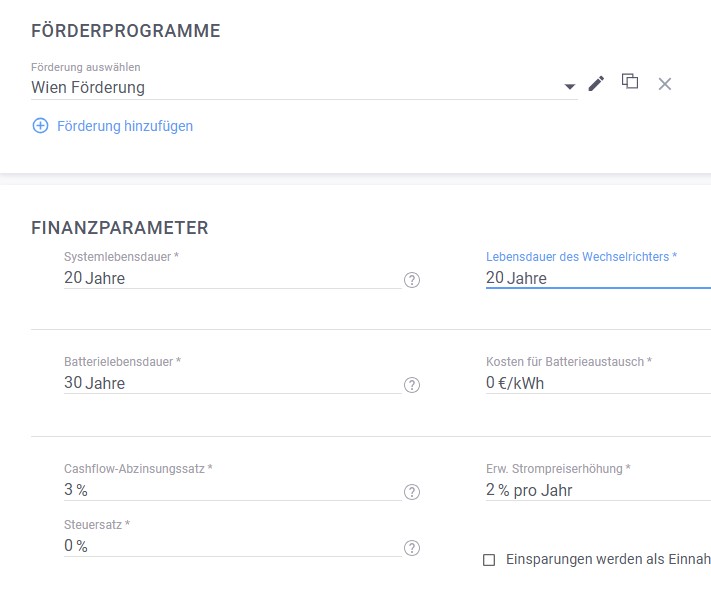Click the Förderung hinzufügen link
Screen dimensions: 711x600
coord(125,126)
